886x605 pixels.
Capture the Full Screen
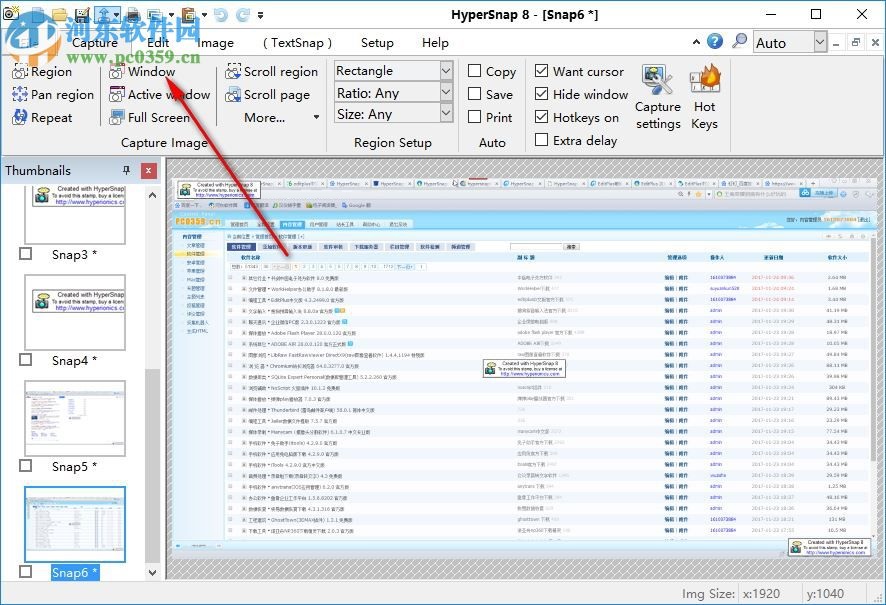[149, 118]
